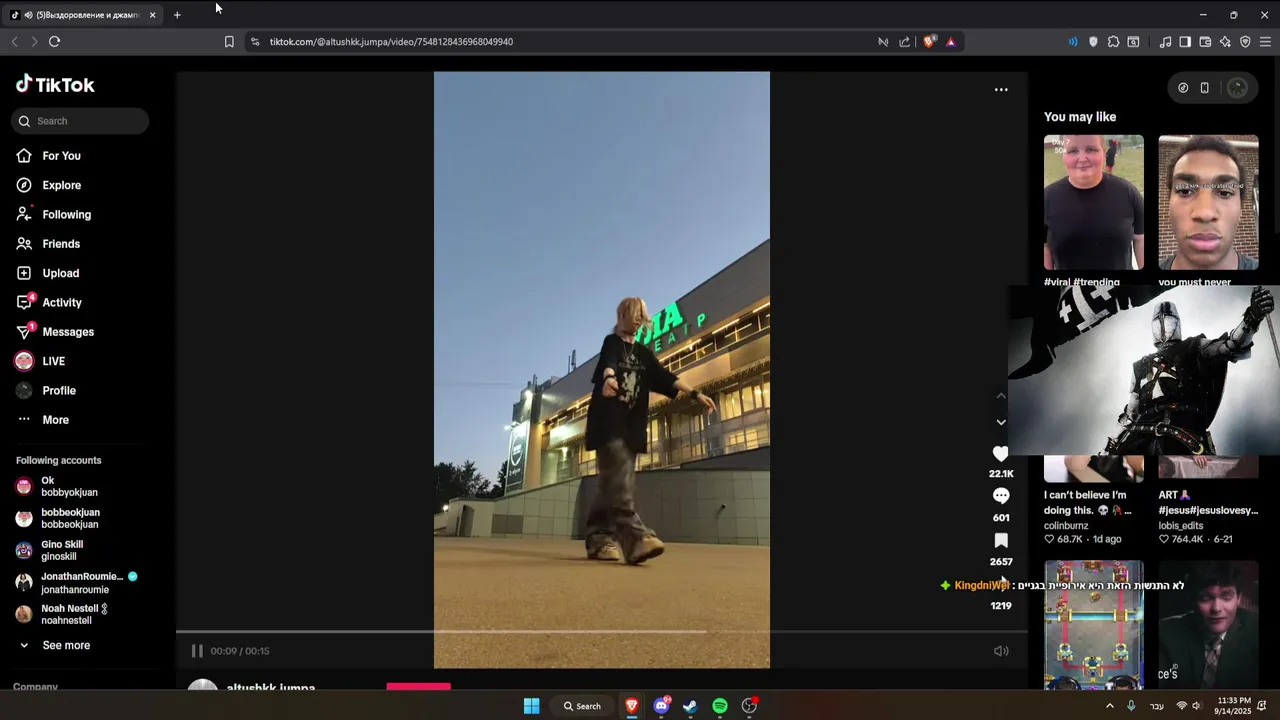Expand See more following accounts
Screen dimensions: 1280x720
coord(66,645)
